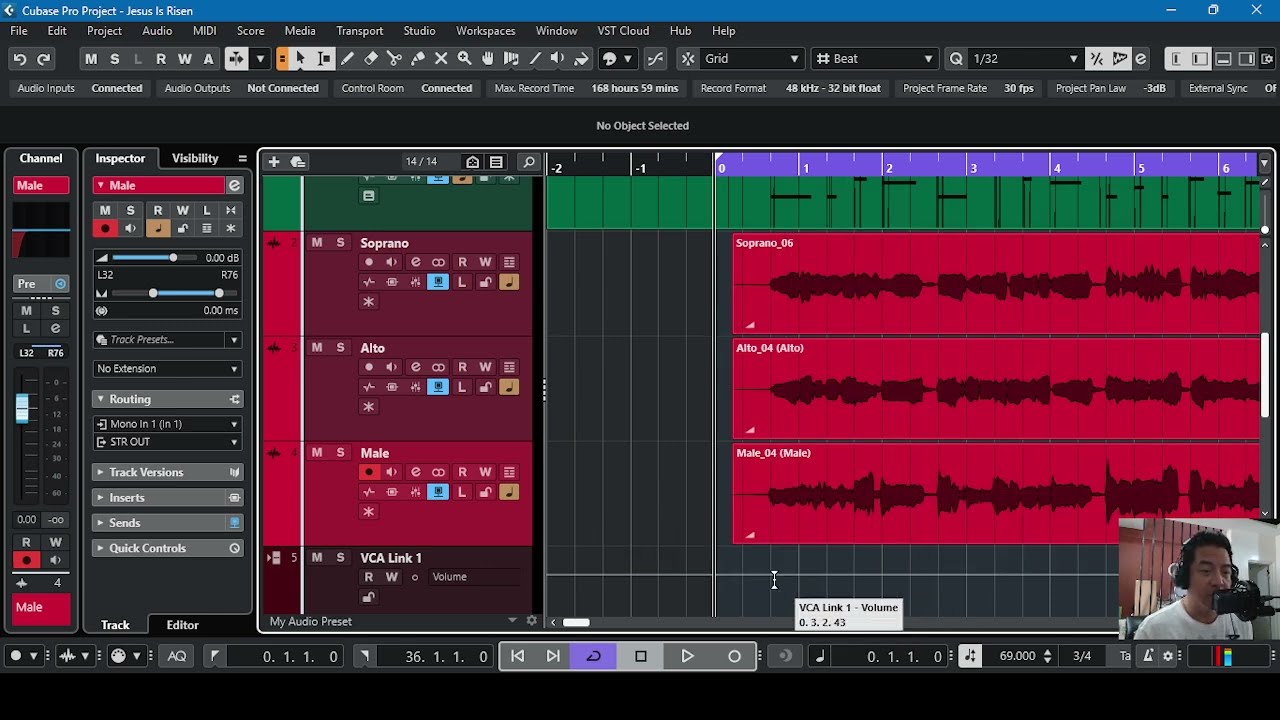Undo last action with toolbar arrow

[20, 59]
